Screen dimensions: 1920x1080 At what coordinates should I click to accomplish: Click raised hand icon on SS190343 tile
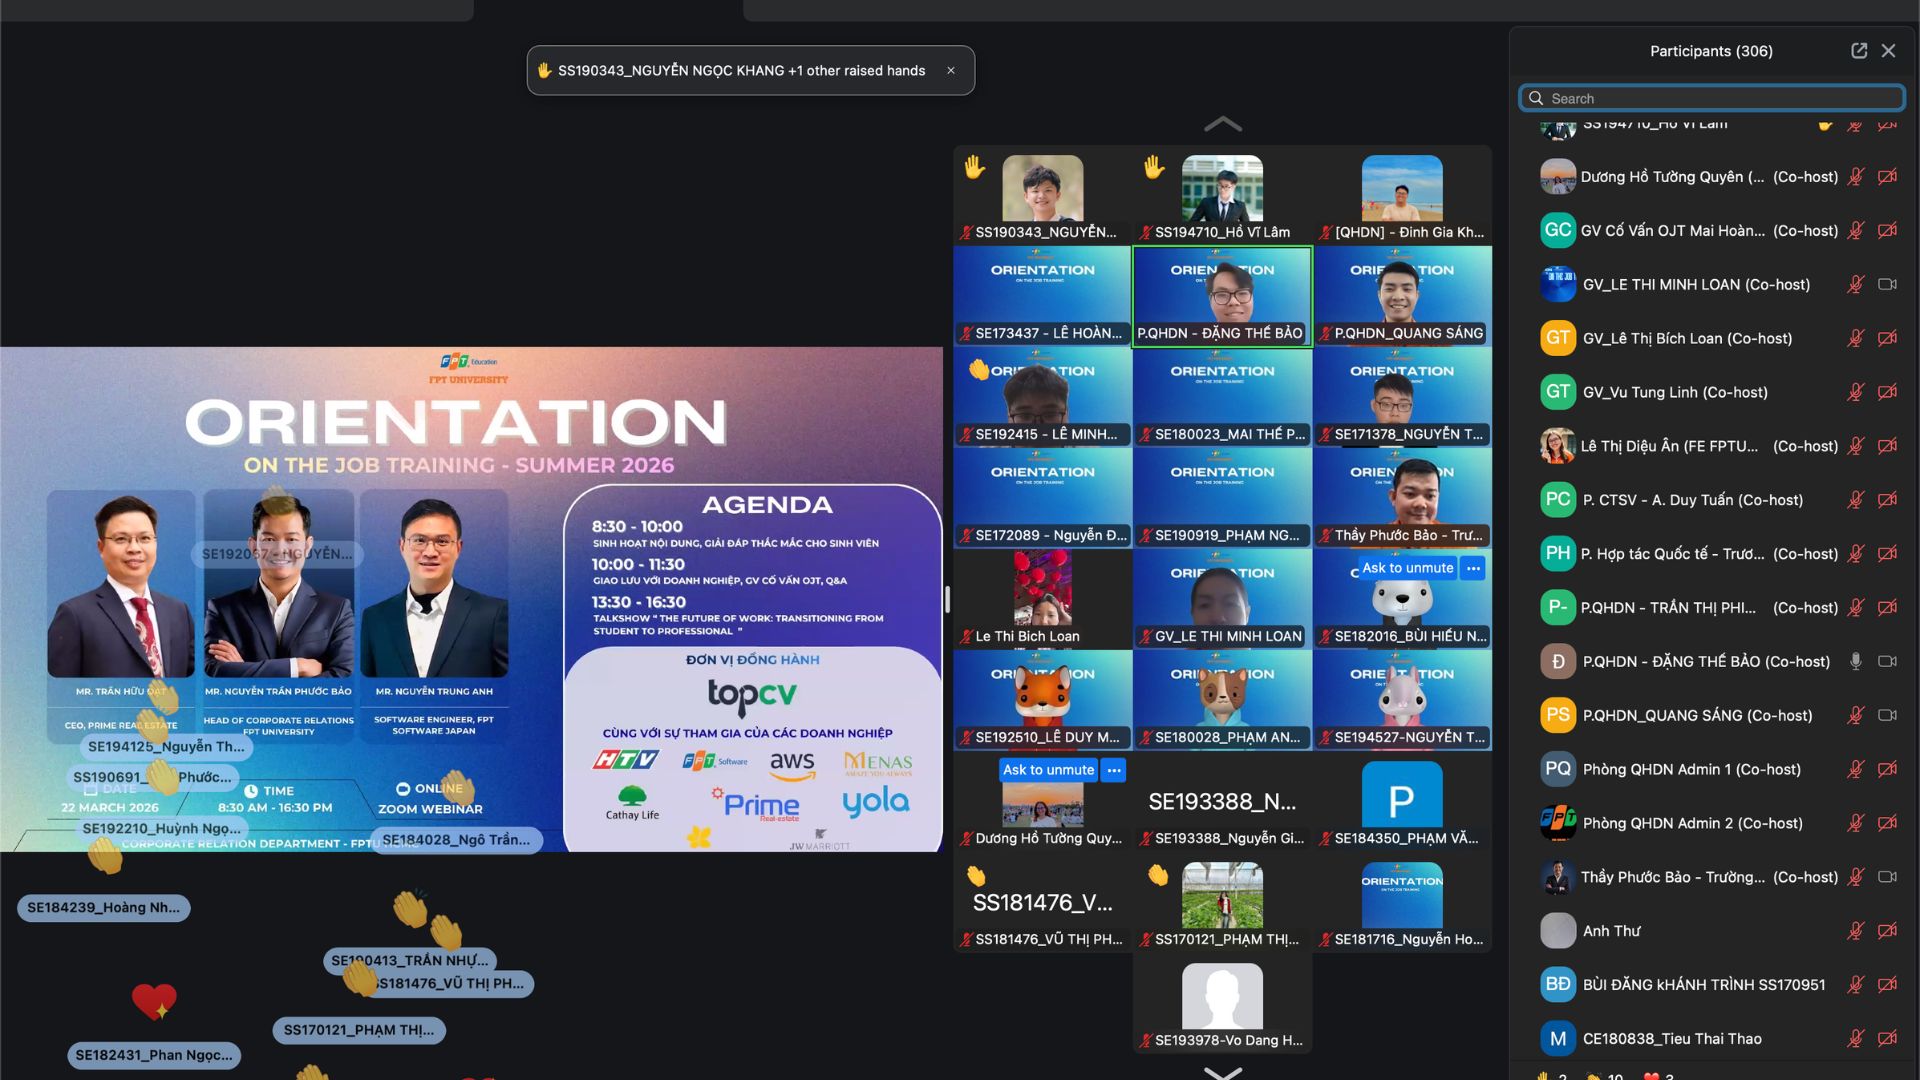click(x=974, y=167)
